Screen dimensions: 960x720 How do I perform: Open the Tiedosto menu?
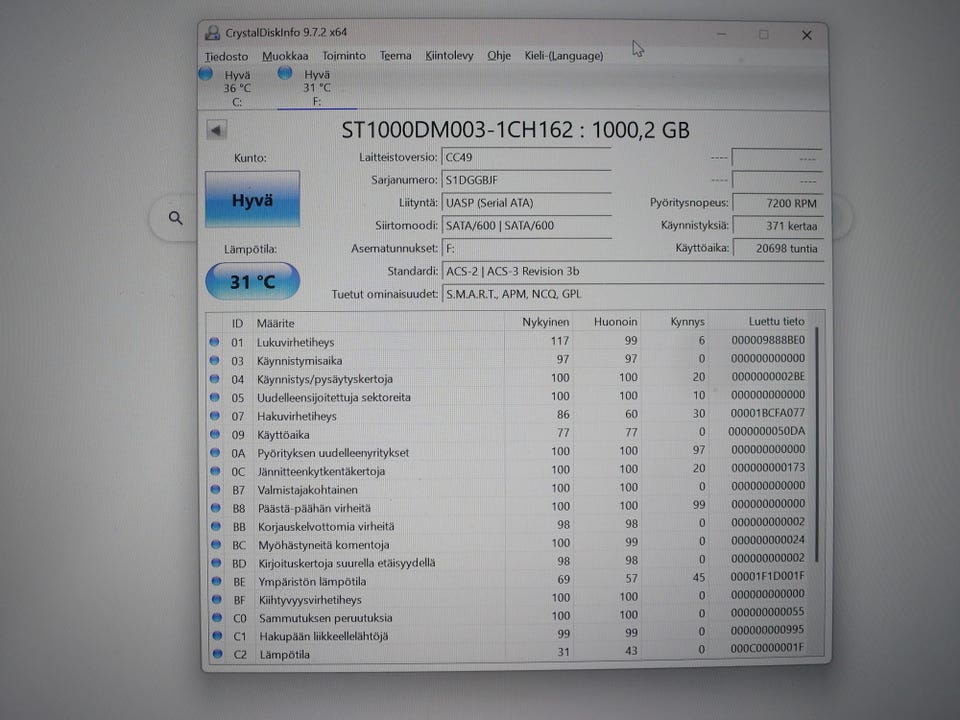tap(226, 56)
